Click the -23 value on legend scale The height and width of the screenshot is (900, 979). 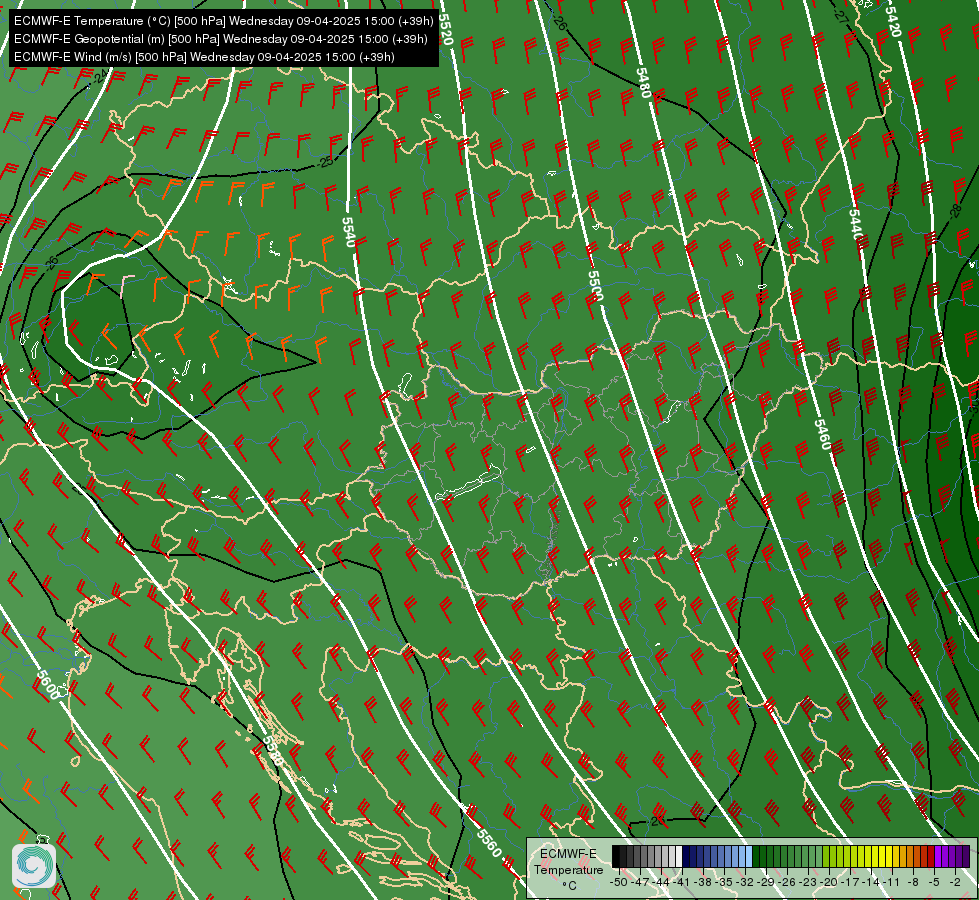coord(807,882)
